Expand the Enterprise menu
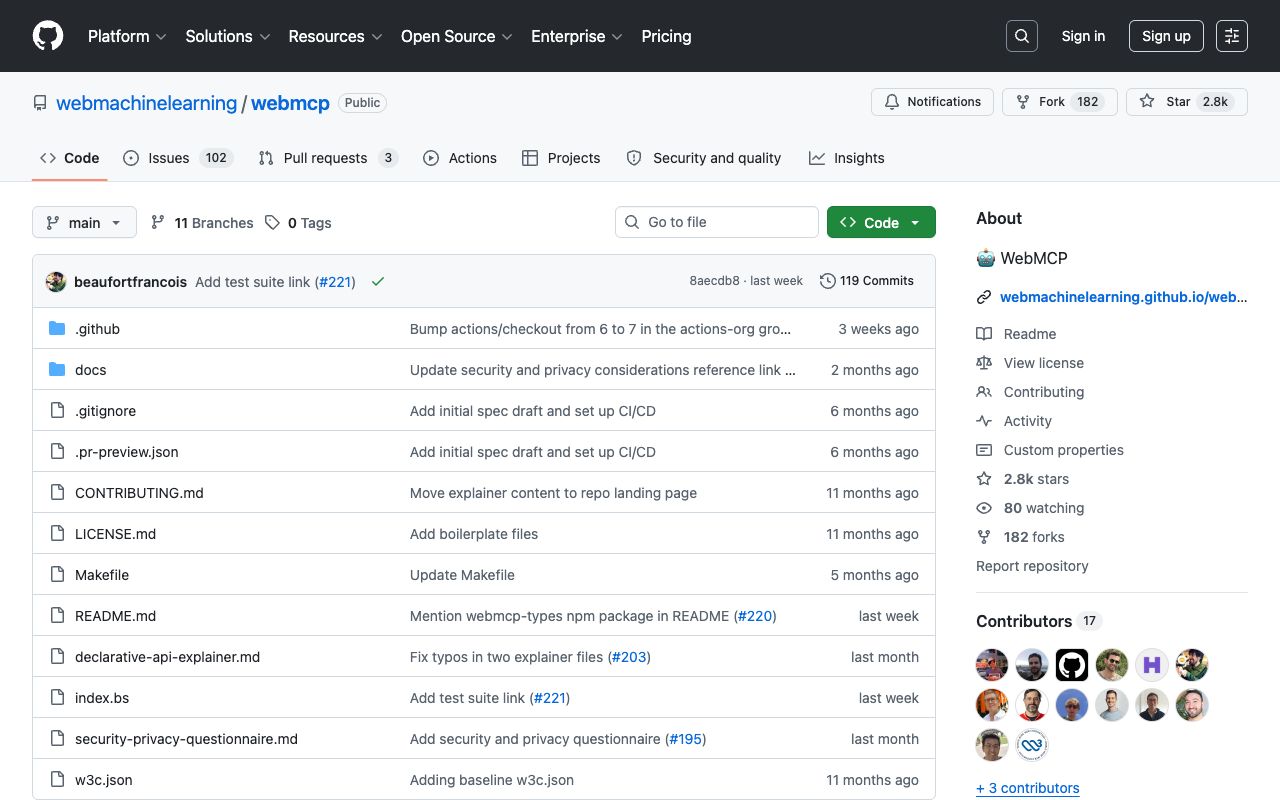The width and height of the screenshot is (1280, 800). tap(576, 36)
